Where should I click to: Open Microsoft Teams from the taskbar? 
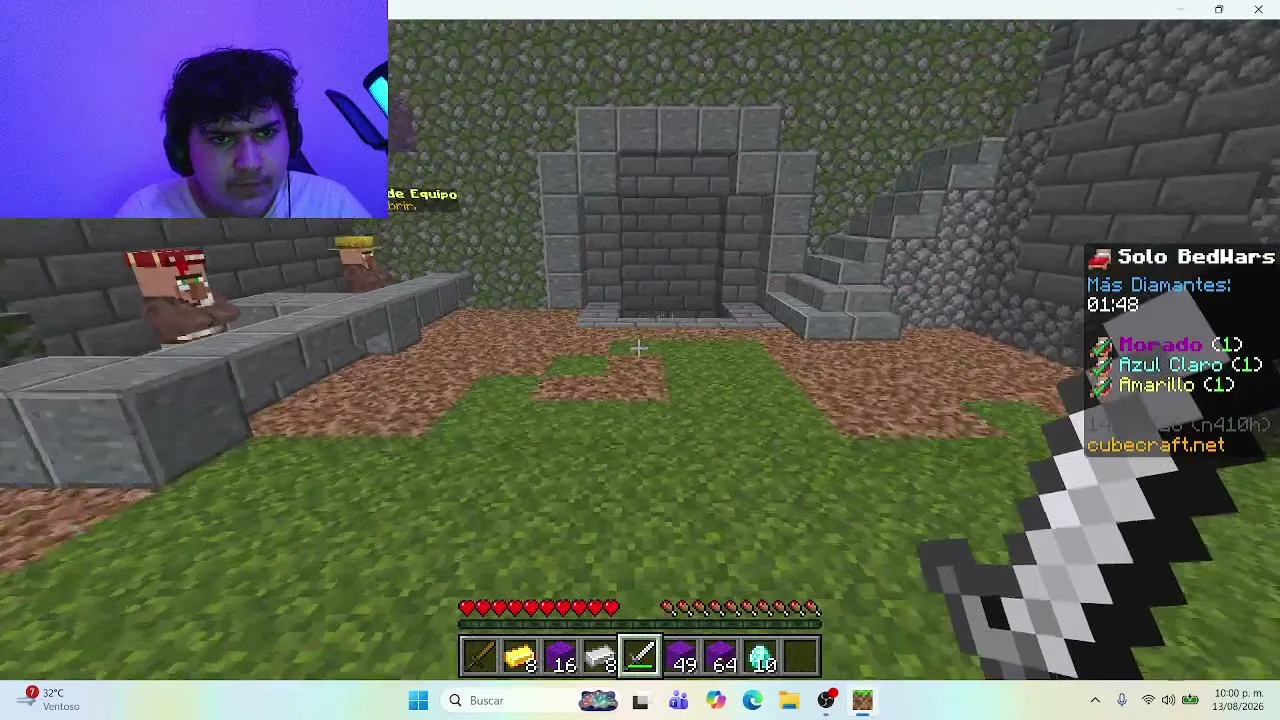pyautogui.click(x=678, y=700)
